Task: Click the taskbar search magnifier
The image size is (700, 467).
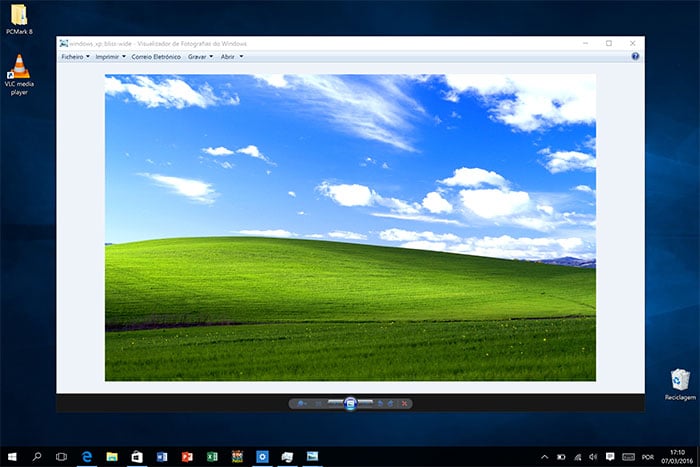Action: (37, 456)
